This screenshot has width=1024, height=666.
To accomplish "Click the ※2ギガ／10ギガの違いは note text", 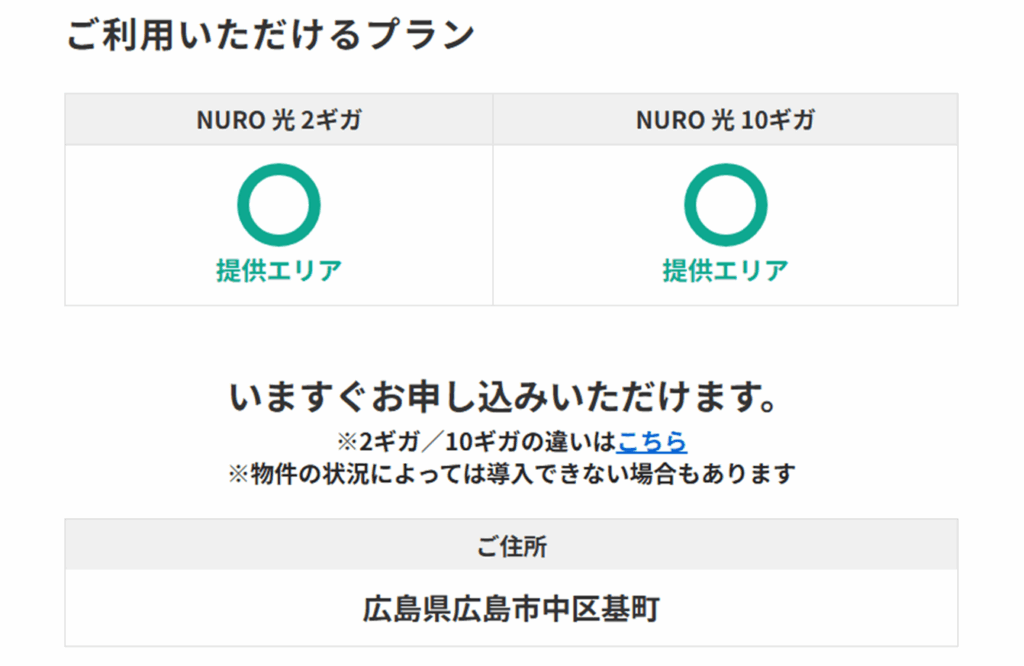I will coord(476,441).
